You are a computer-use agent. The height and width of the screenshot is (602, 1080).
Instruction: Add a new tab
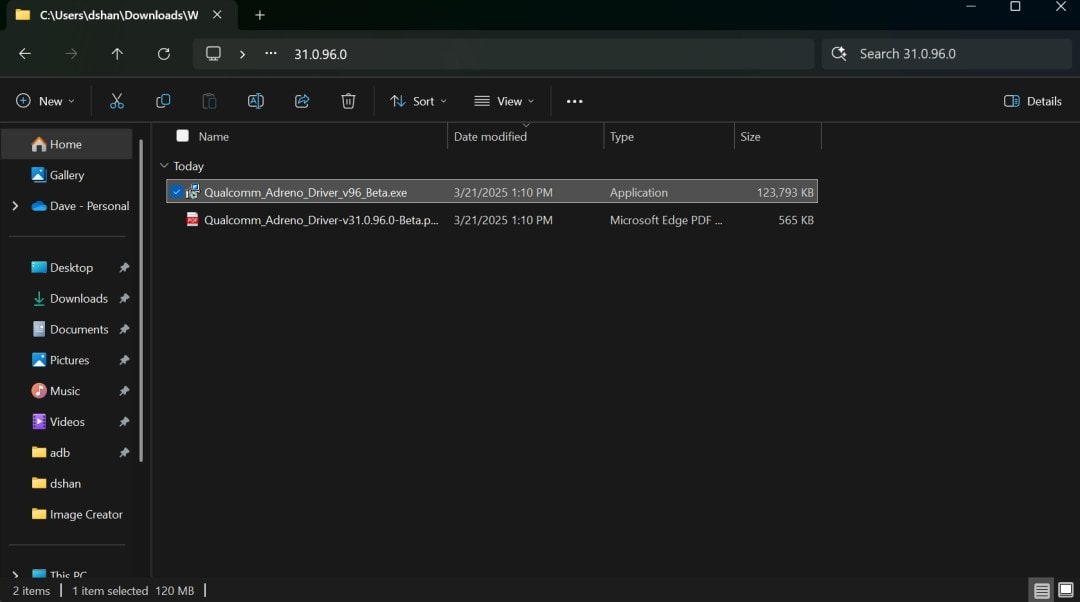[x=260, y=15]
